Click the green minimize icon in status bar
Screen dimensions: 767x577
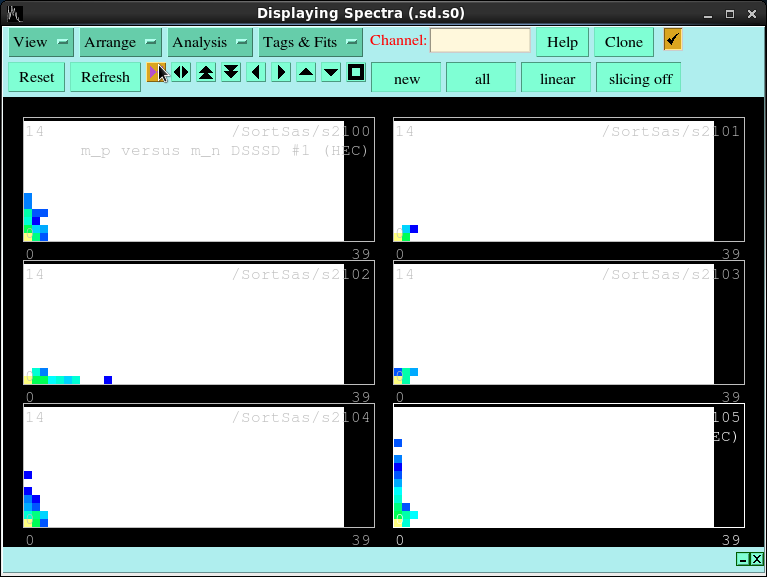743,559
